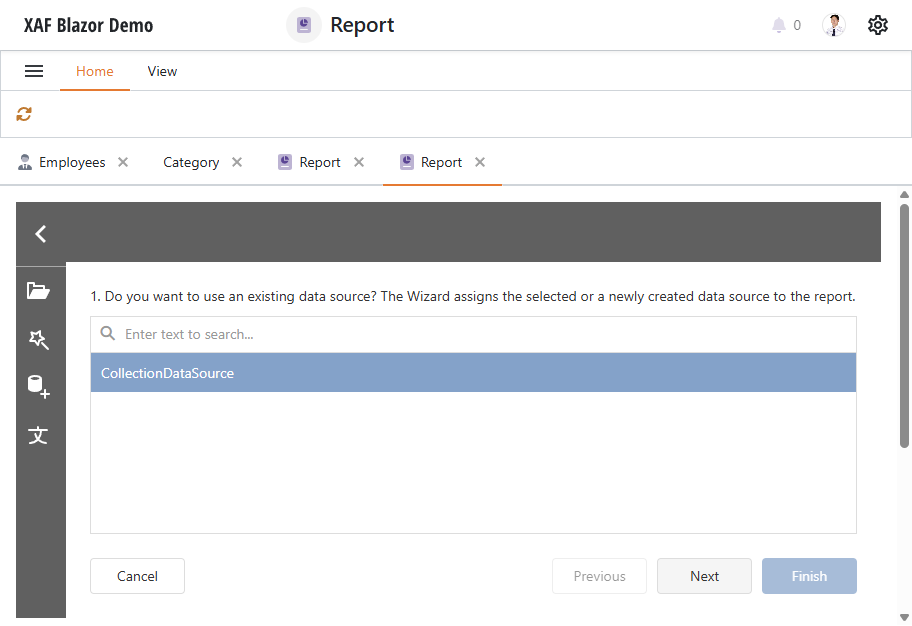Screen dimensions: 912x626
Task: Select the open folder icon in the sidebar
Action: tap(39, 289)
